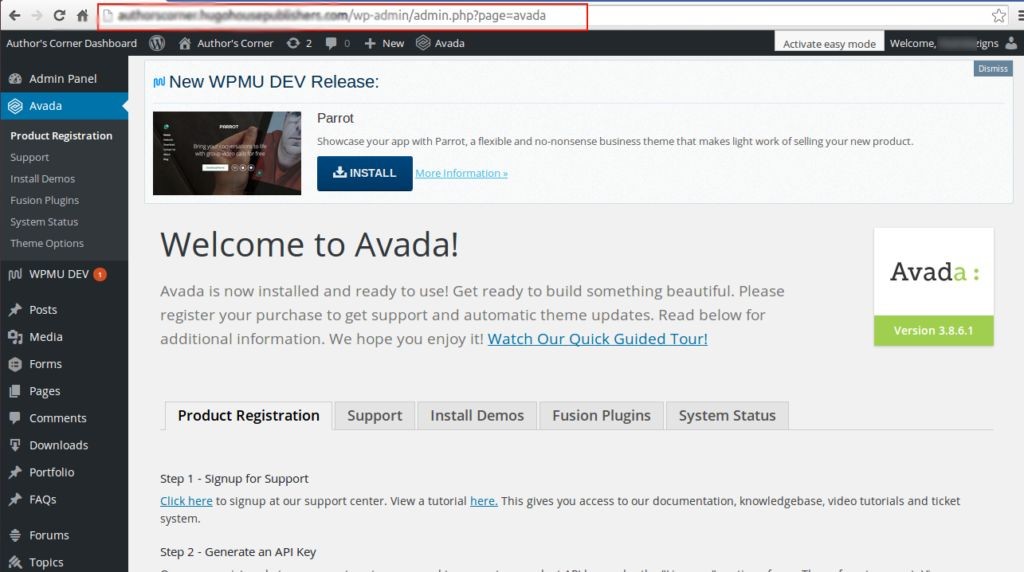This screenshot has height=572, width=1024.
Task: Open Watch Our Quick Guided Tour link
Action: pos(597,339)
